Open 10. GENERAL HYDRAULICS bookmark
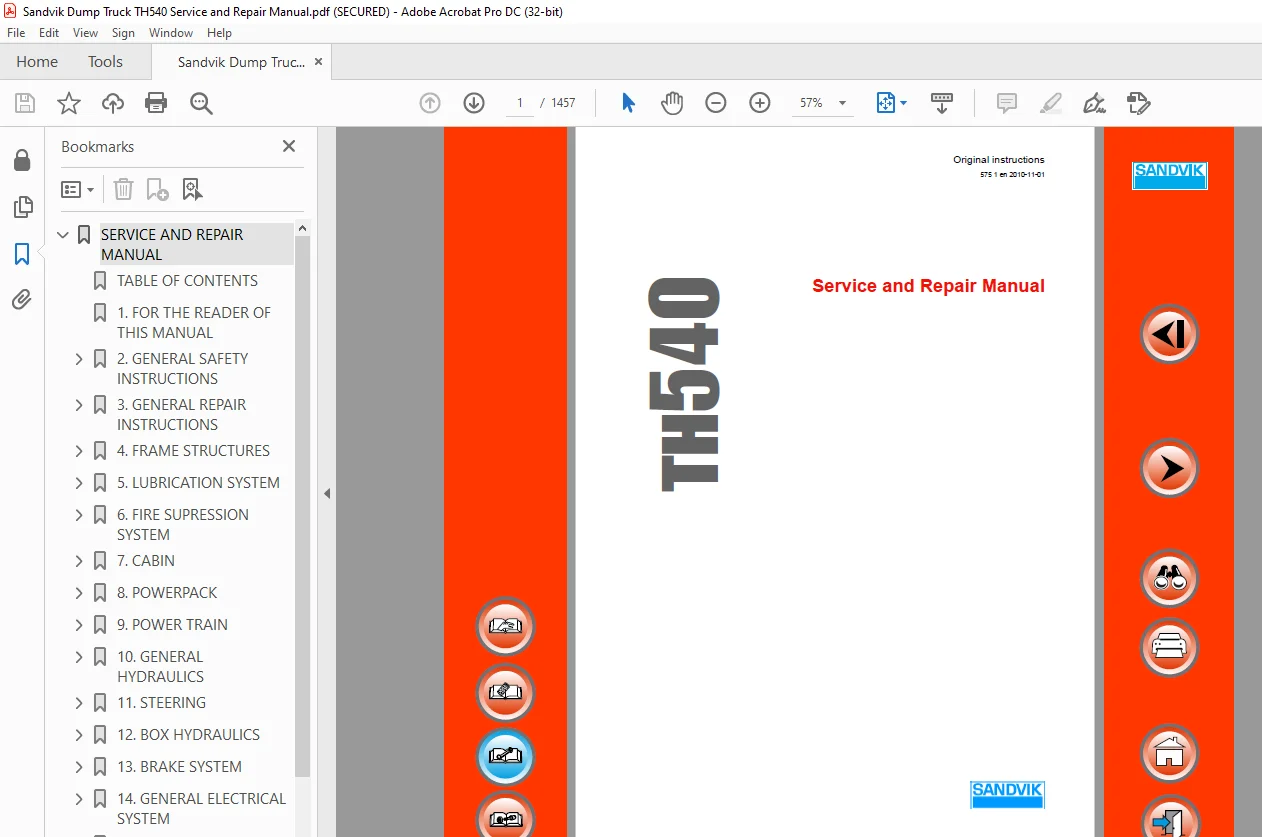 pos(160,667)
